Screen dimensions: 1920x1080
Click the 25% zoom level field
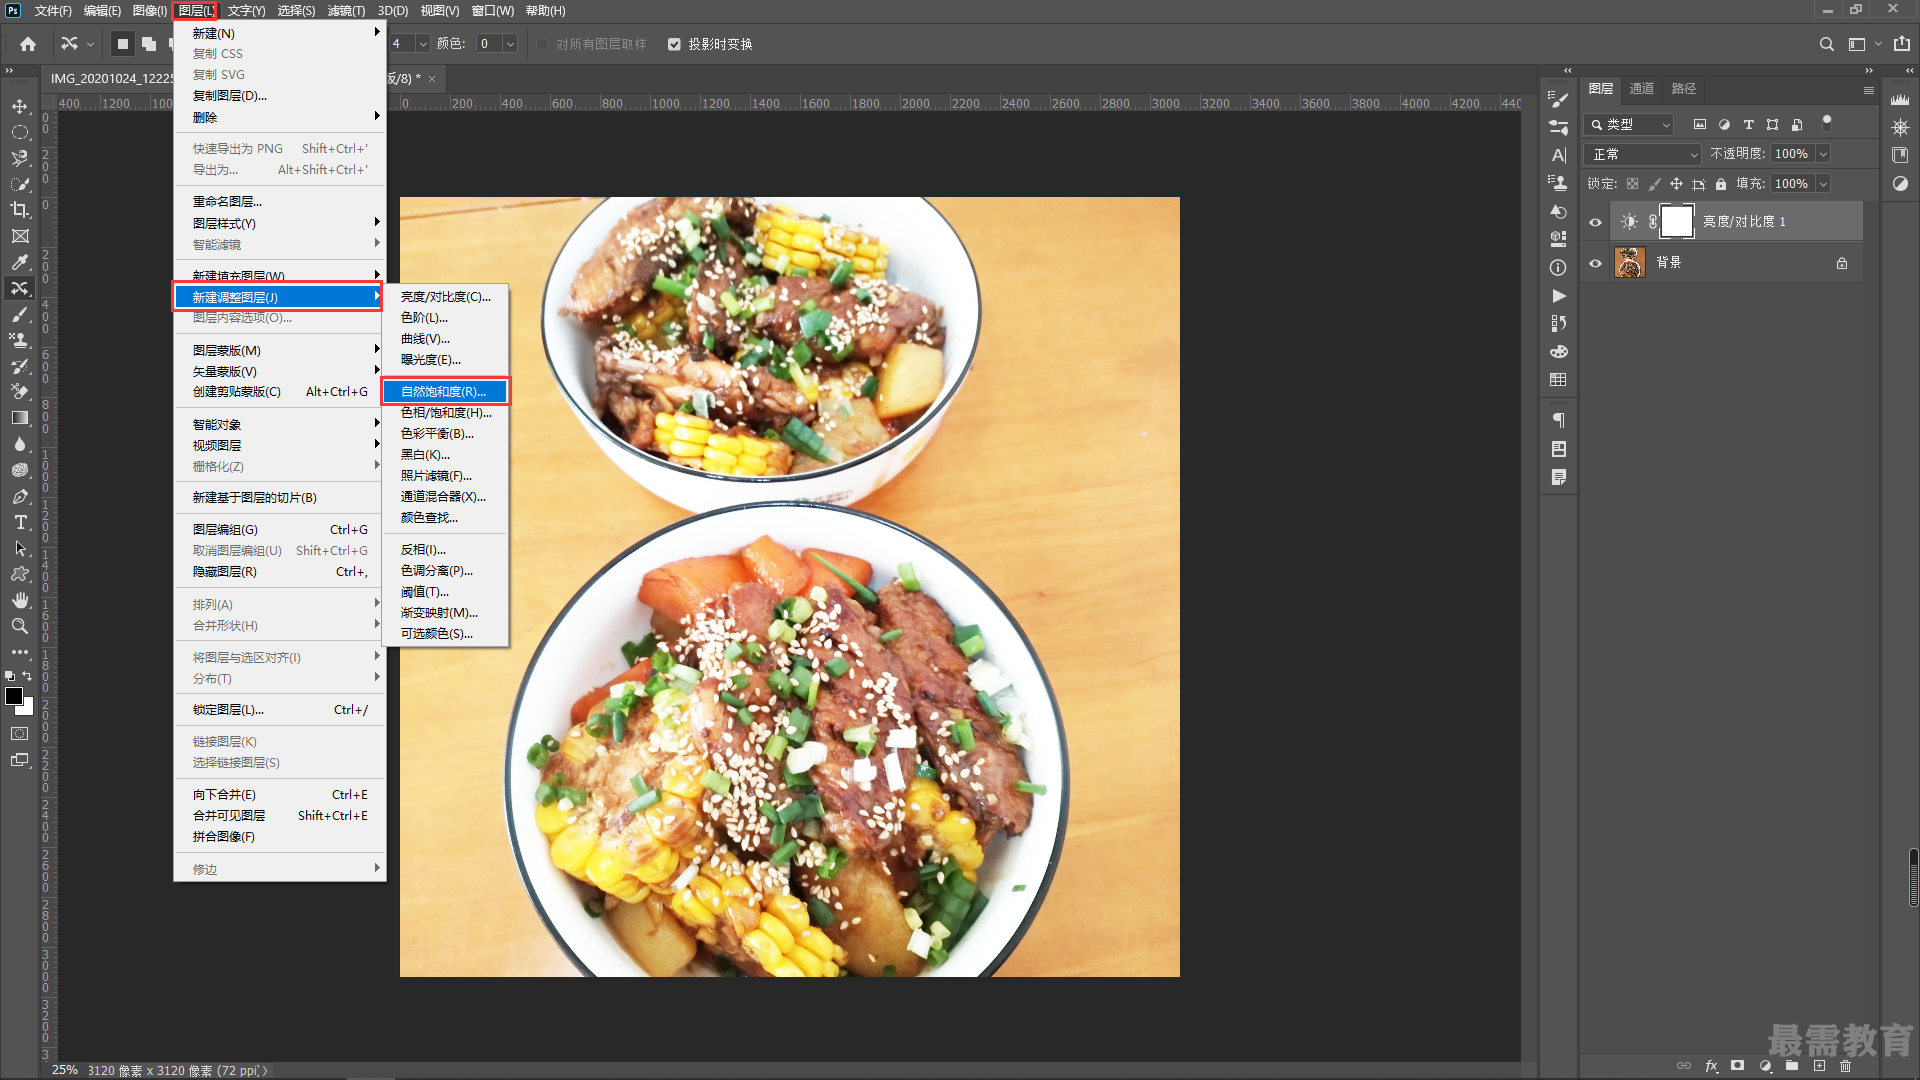pyautogui.click(x=64, y=1070)
